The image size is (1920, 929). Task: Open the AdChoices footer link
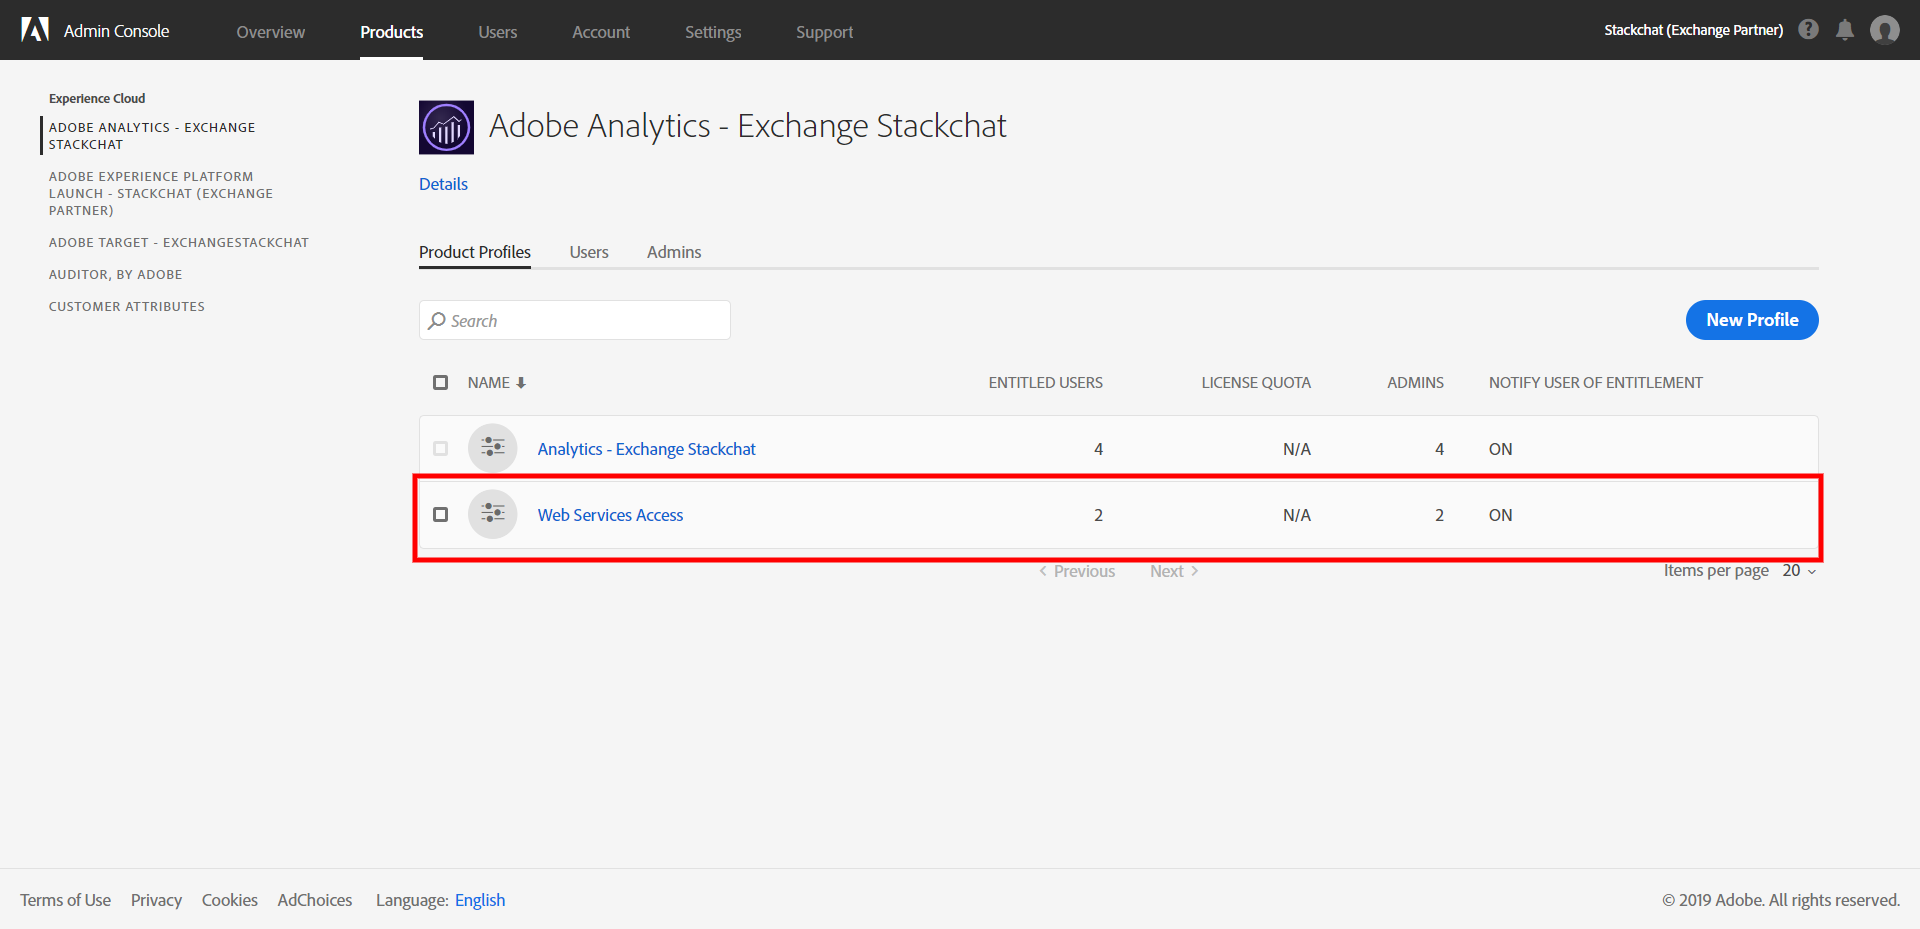(x=315, y=900)
